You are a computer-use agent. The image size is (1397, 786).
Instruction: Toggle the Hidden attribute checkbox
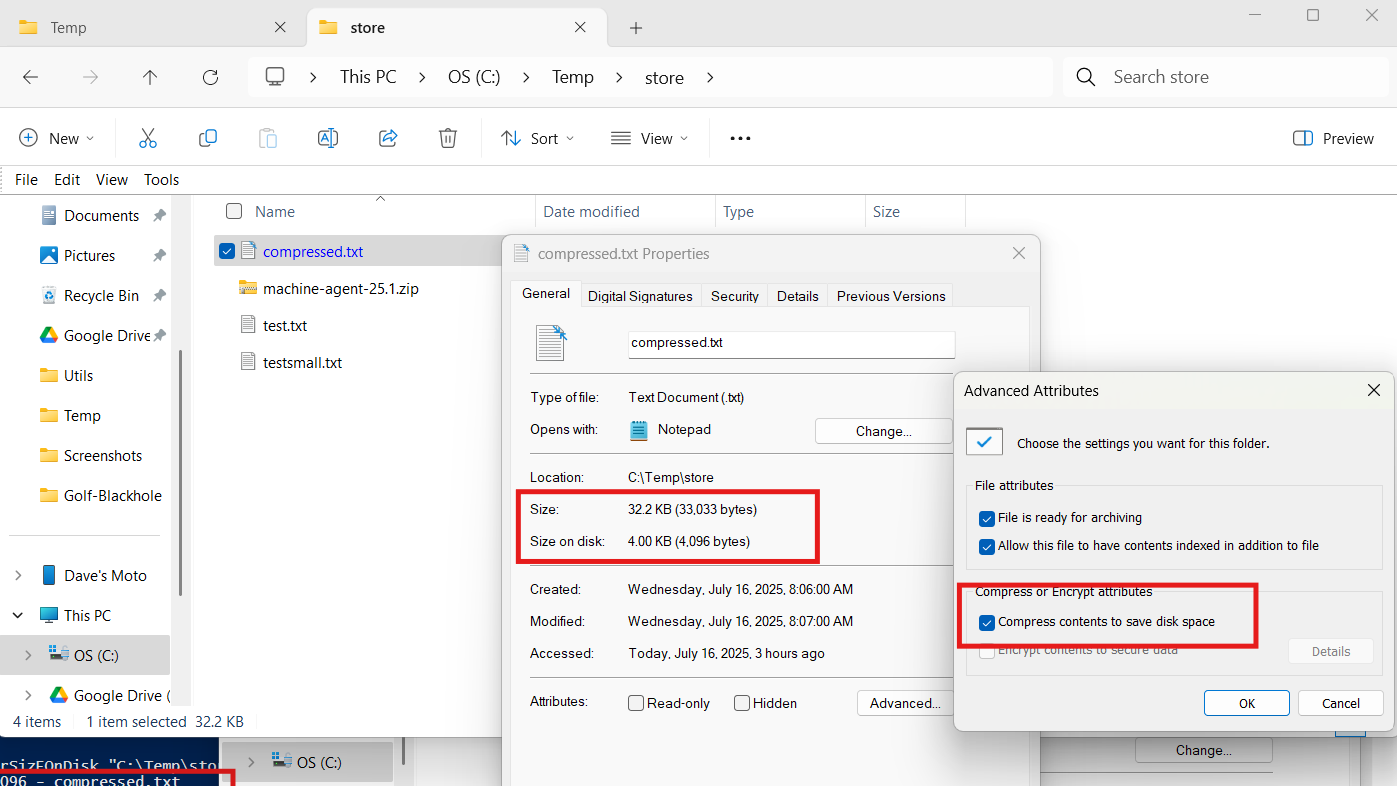coord(742,703)
